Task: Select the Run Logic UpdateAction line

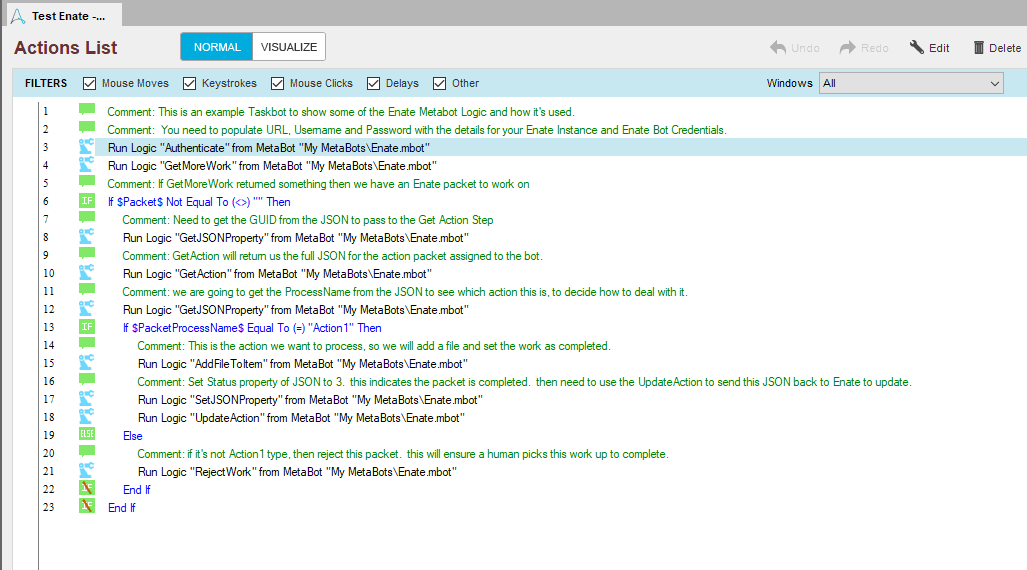Action: 301,417
